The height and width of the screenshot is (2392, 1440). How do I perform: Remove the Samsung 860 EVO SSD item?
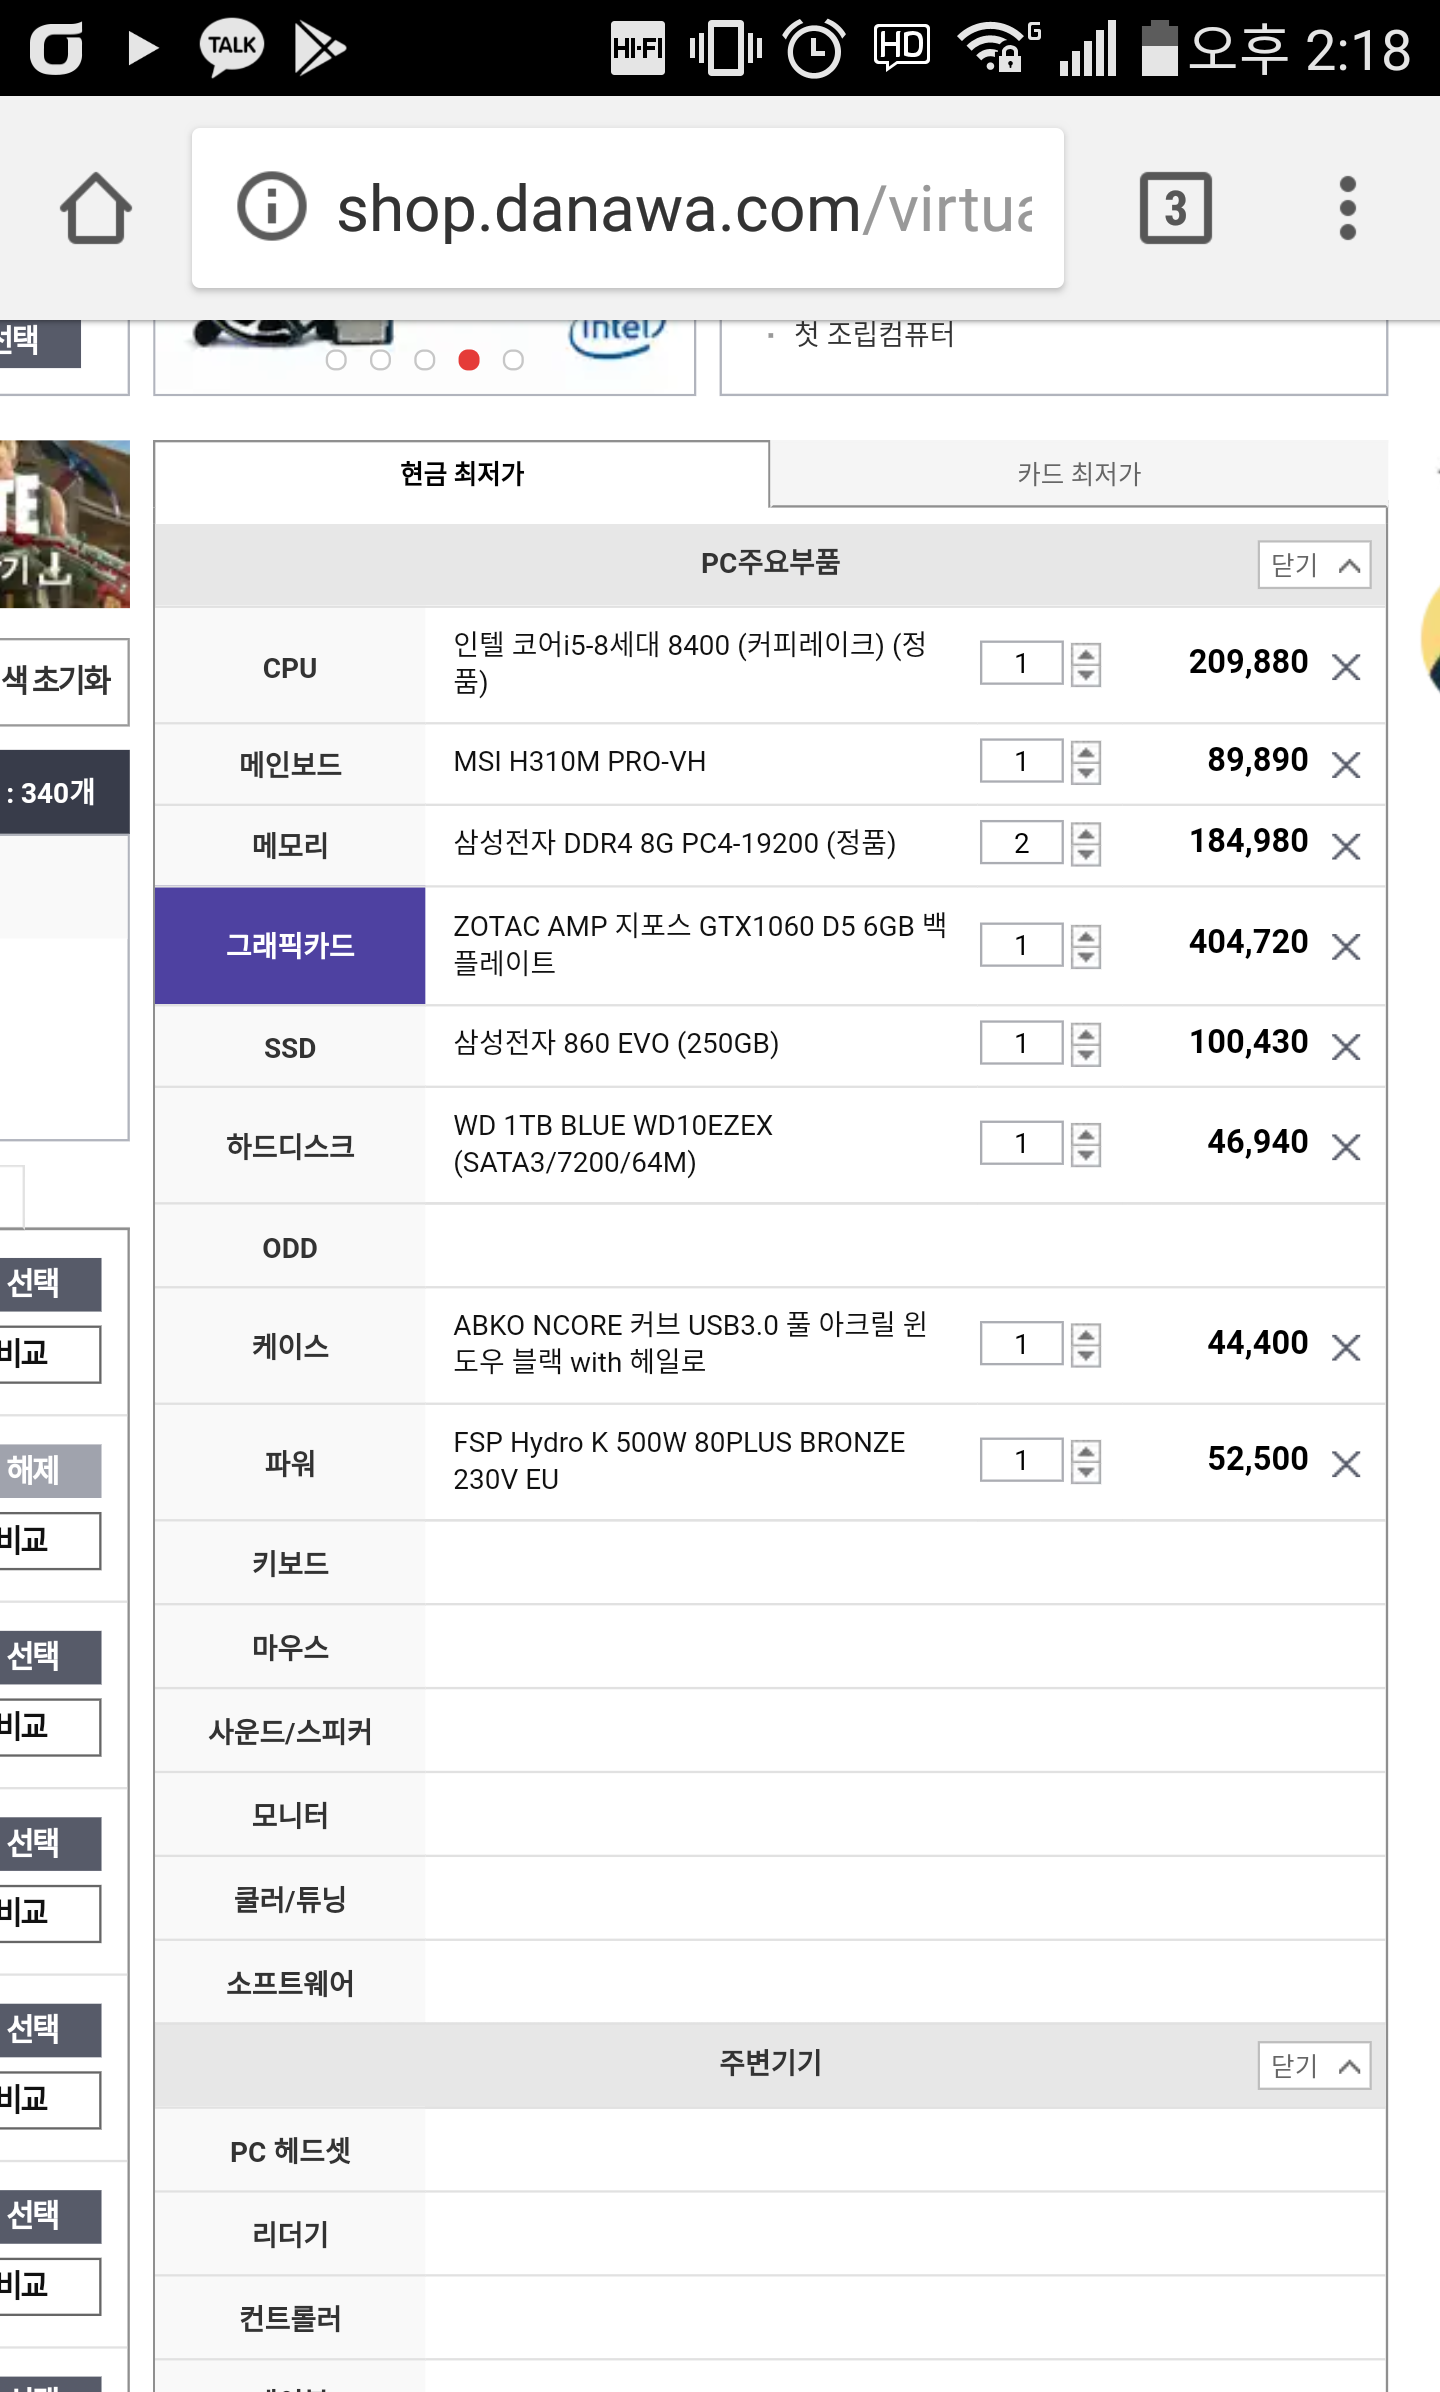pyautogui.click(x=1346, y=1046)
